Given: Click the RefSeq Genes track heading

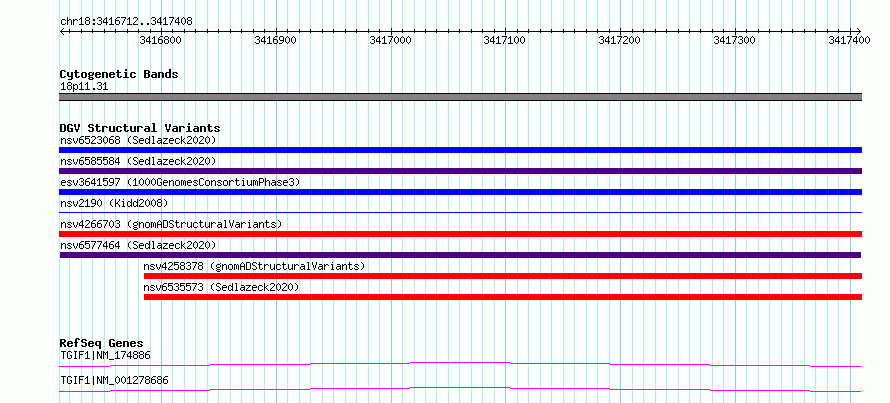Looking at the screenshot, I should click(x=102, y=343).
